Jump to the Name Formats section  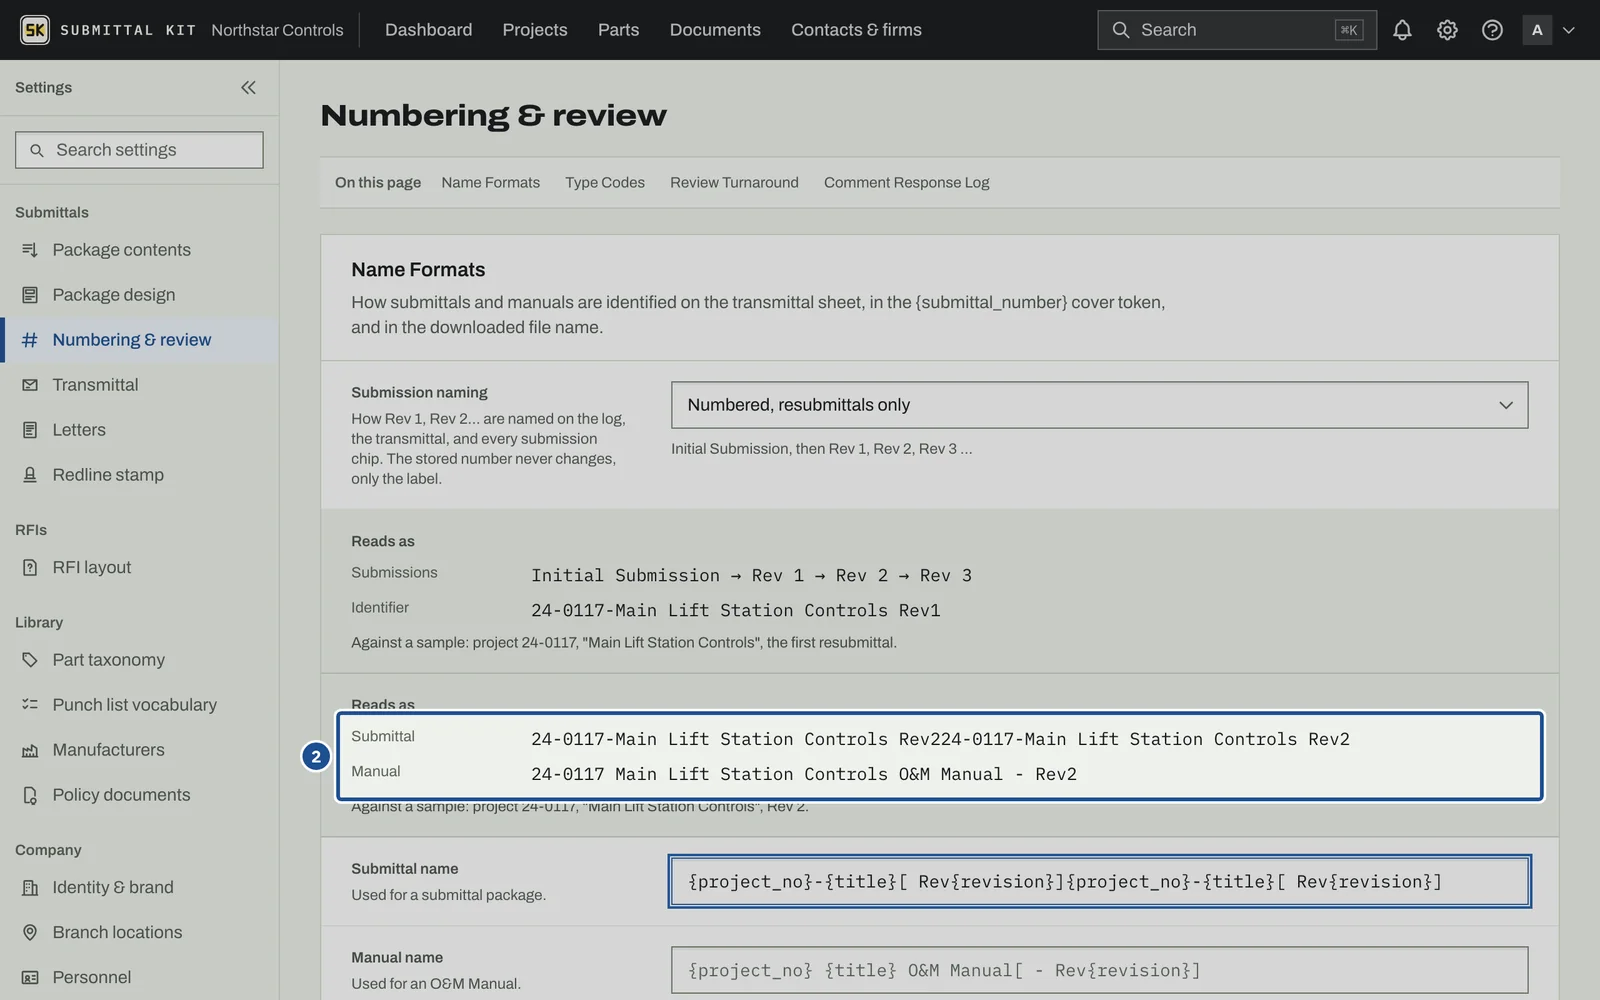490,183
